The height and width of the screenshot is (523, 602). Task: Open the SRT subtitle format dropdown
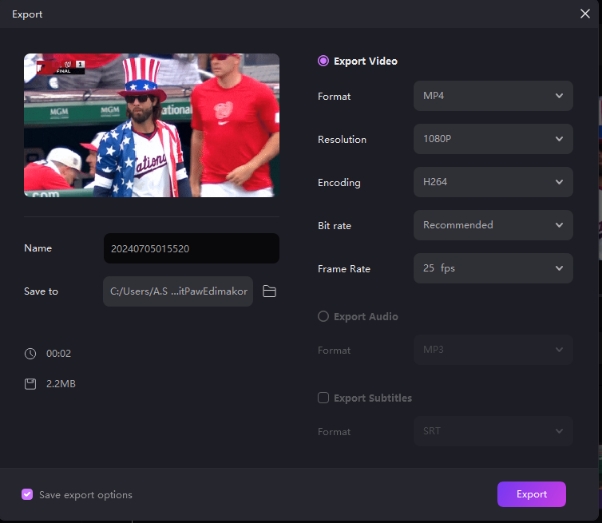tap(492, 431)
